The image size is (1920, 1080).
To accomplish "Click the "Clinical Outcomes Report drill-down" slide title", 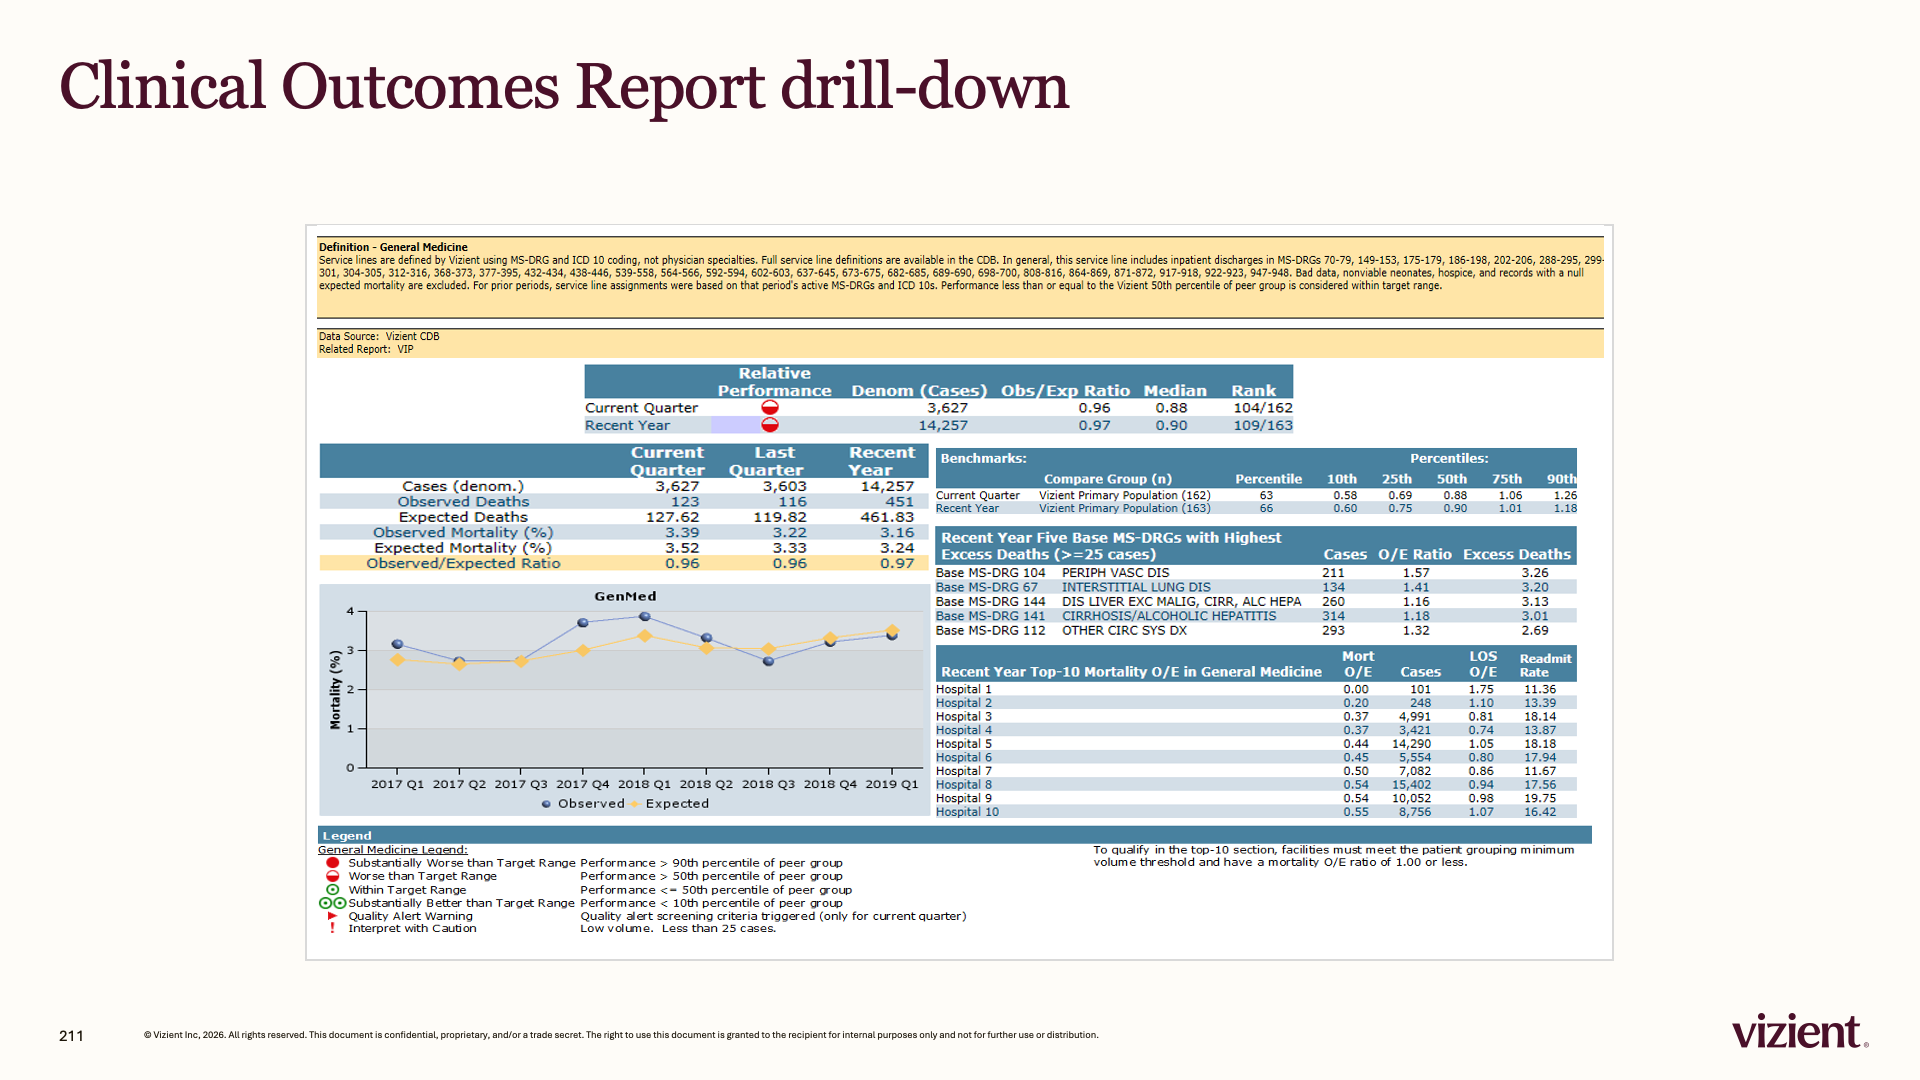I will click(564, 86).
